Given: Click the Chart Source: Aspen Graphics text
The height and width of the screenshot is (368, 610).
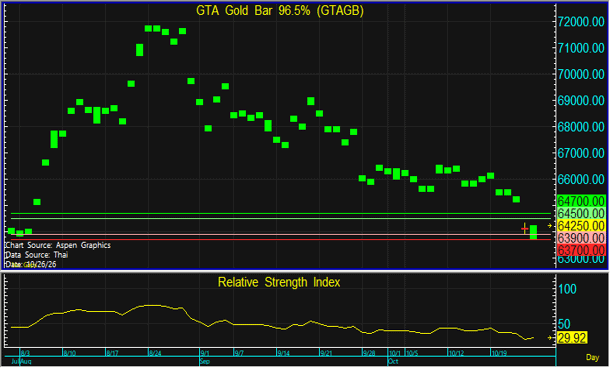Looking at the screenshot, I should tap(58, 245).
